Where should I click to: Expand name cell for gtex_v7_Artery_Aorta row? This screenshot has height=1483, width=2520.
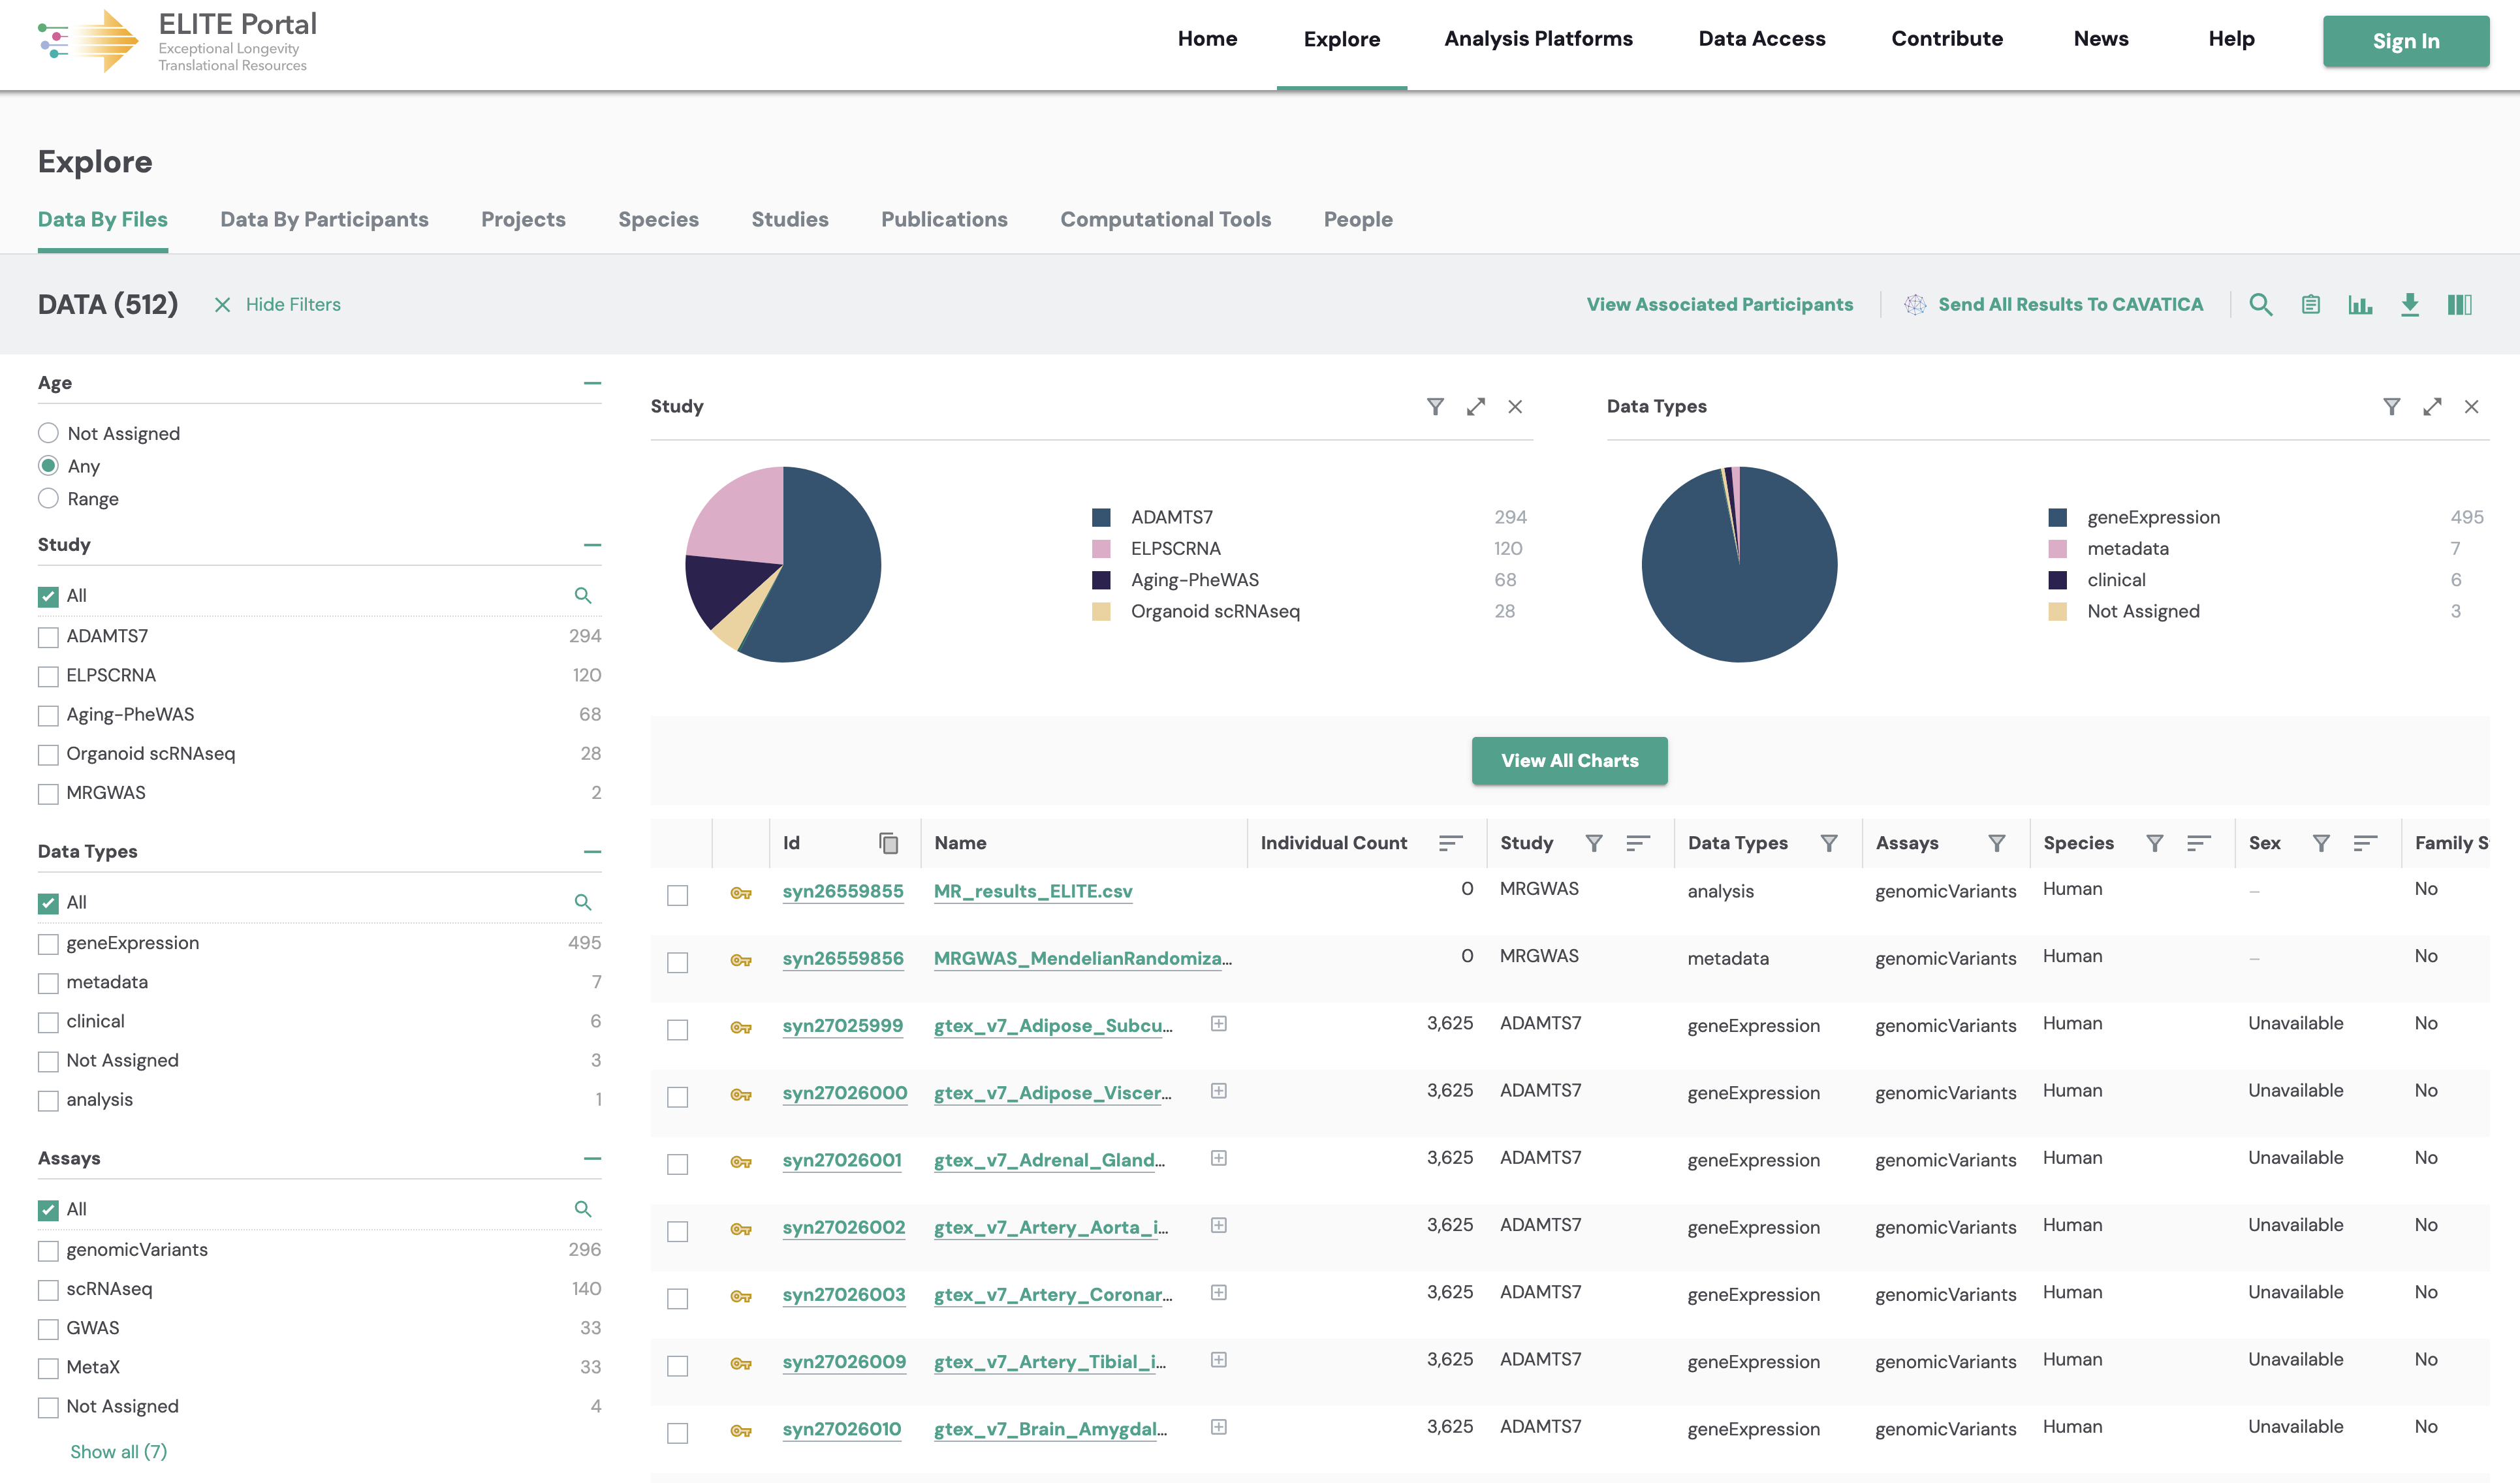click(1218, 1225)
